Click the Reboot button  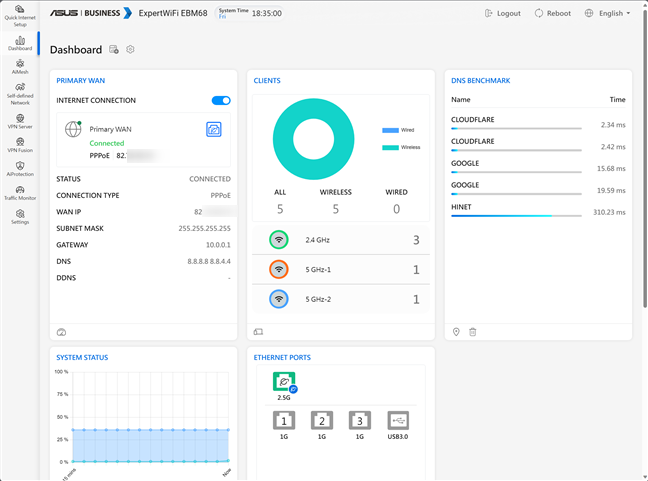(x=553, y=13)
